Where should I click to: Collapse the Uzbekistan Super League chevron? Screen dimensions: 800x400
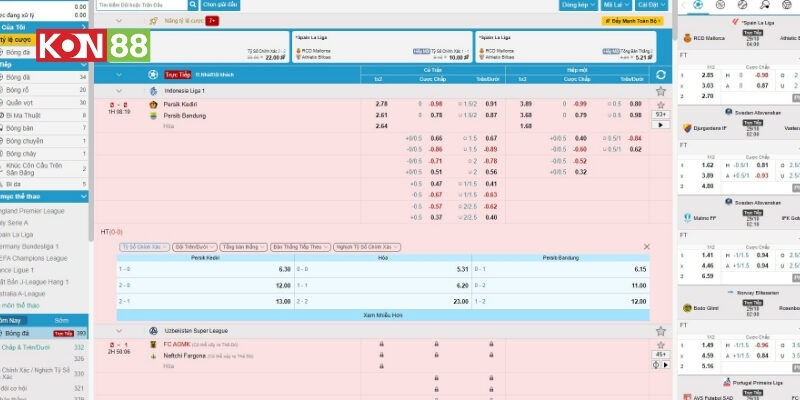[x=120, y=330]
